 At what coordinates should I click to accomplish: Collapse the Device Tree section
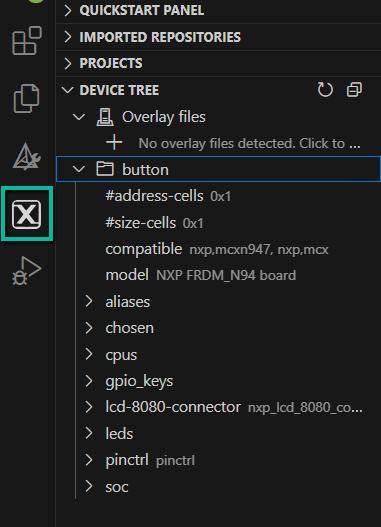pyautogui.click(x=68, y=90)
